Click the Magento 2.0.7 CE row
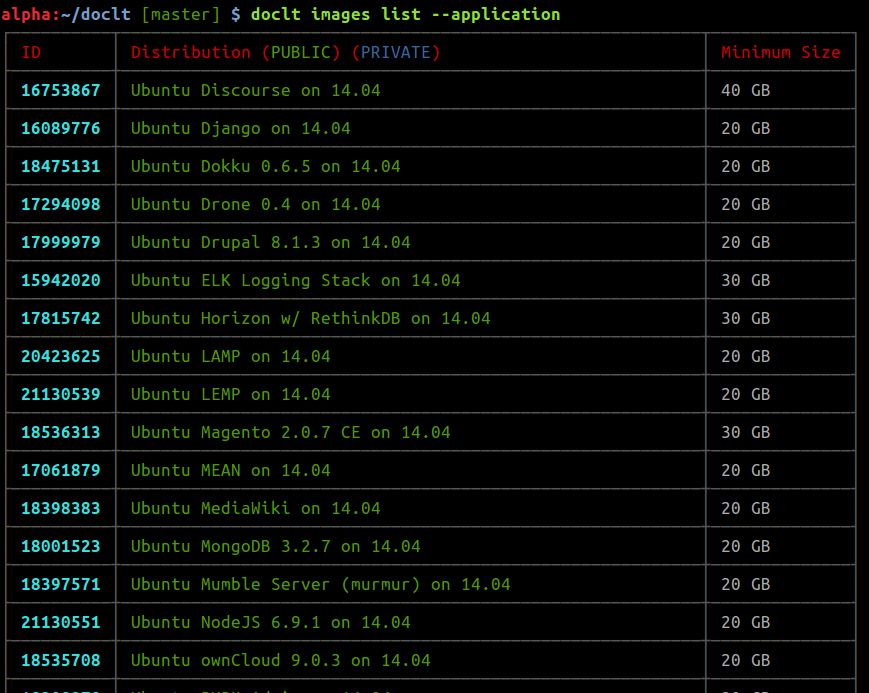 tap(288, 432)
